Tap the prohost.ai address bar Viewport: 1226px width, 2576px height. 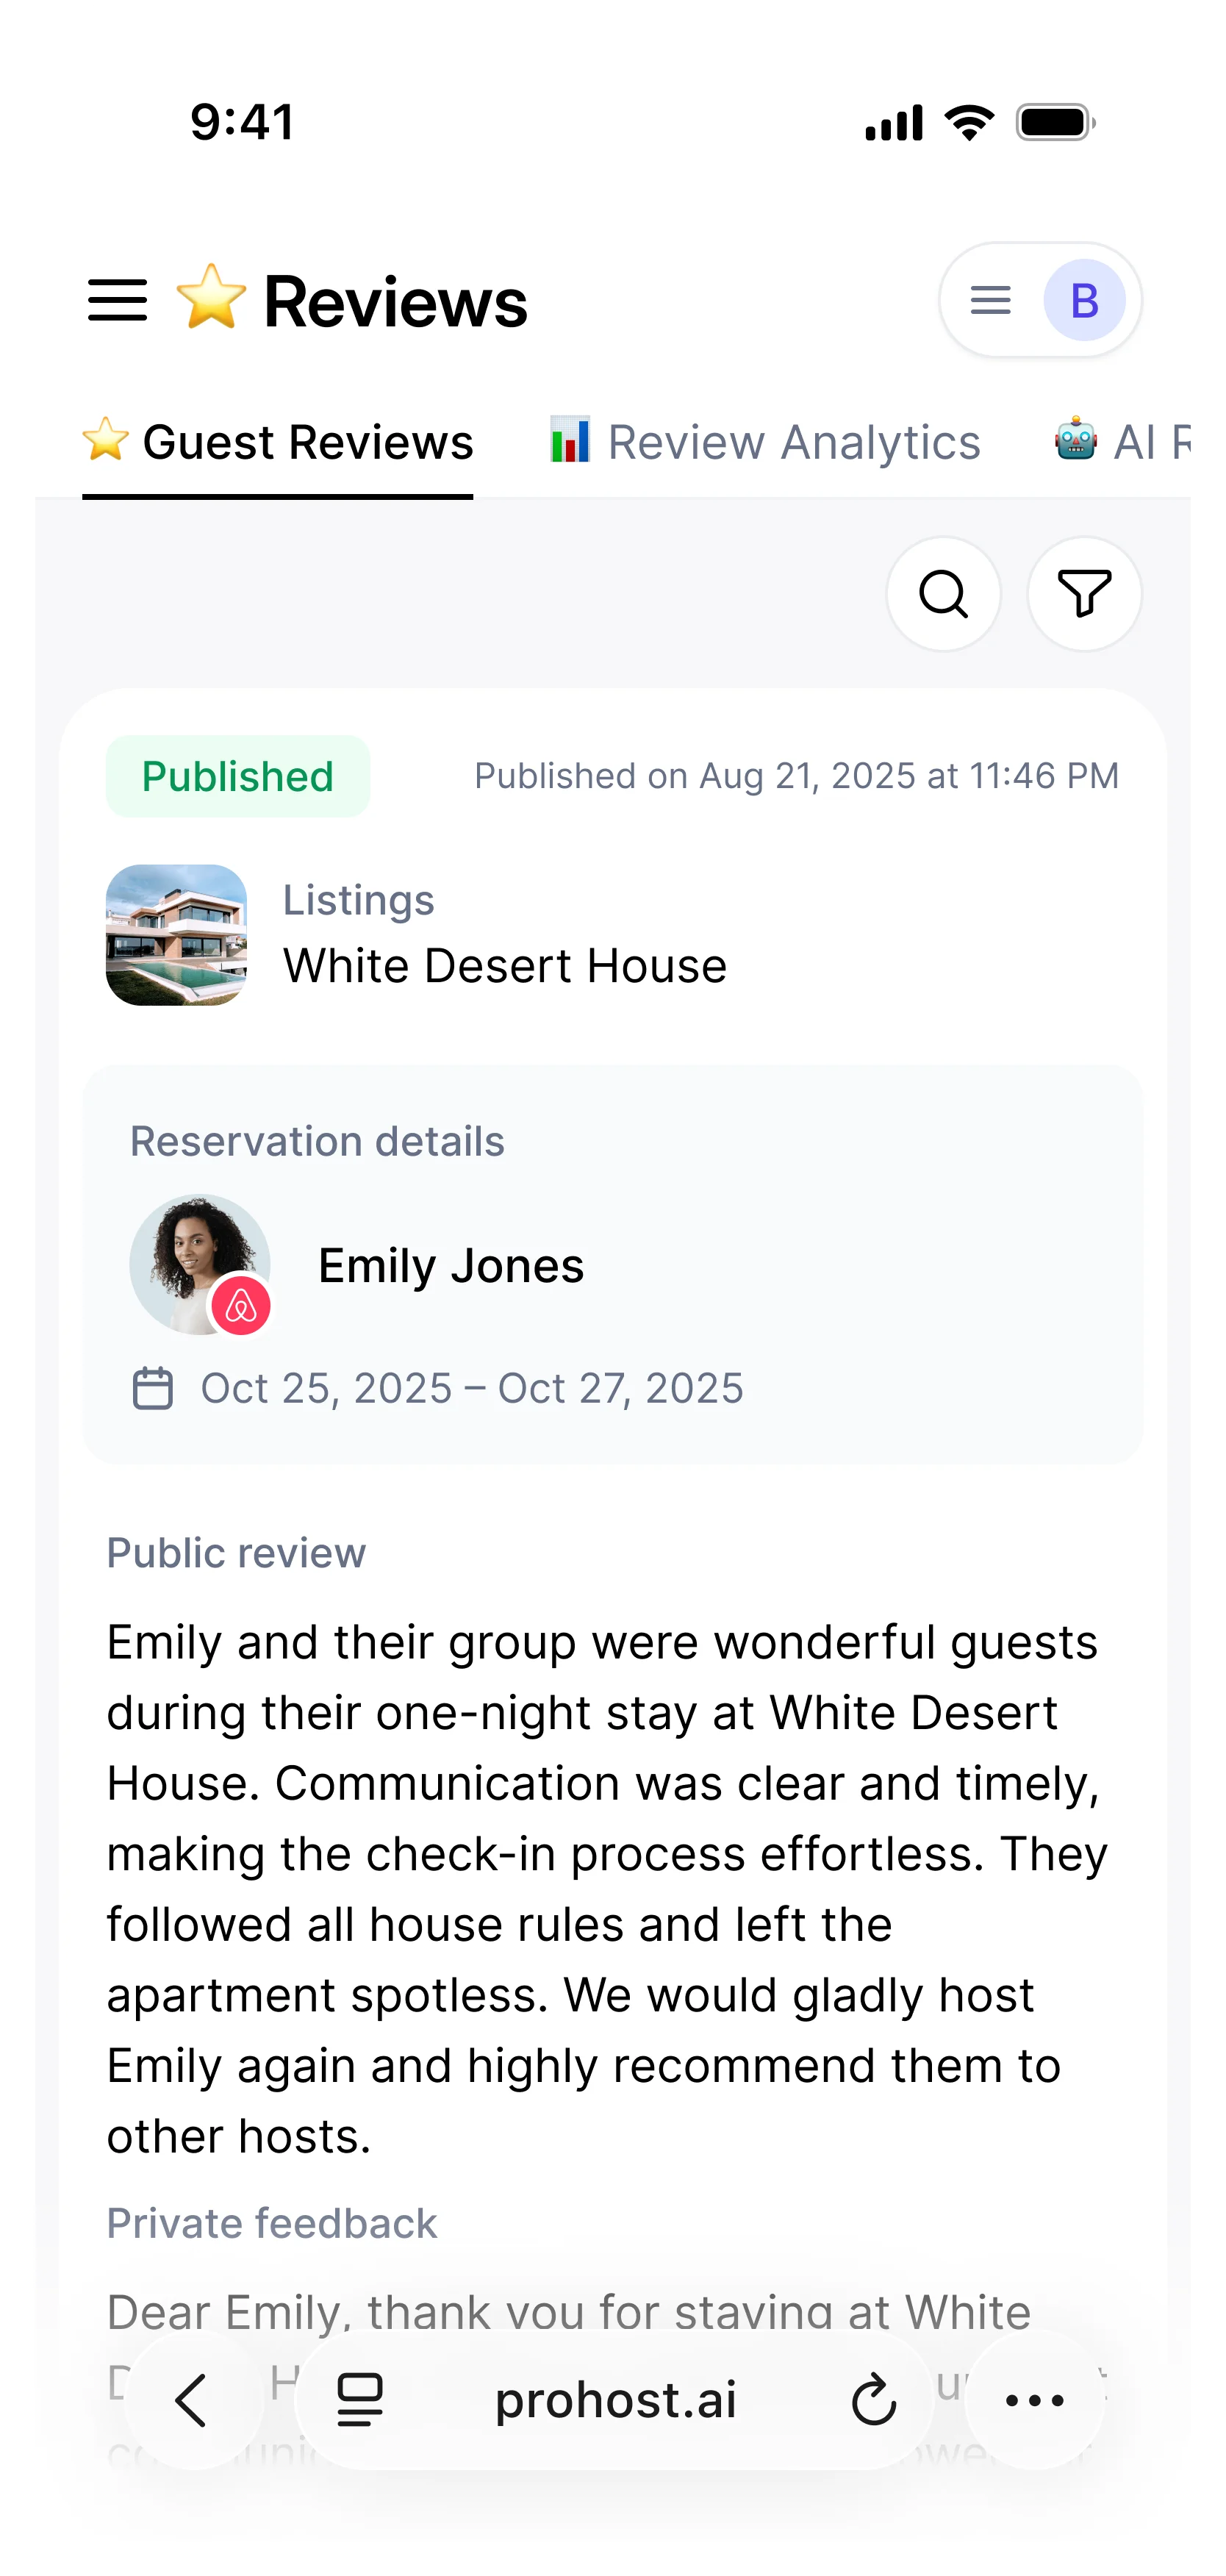tap(616, 2400)
